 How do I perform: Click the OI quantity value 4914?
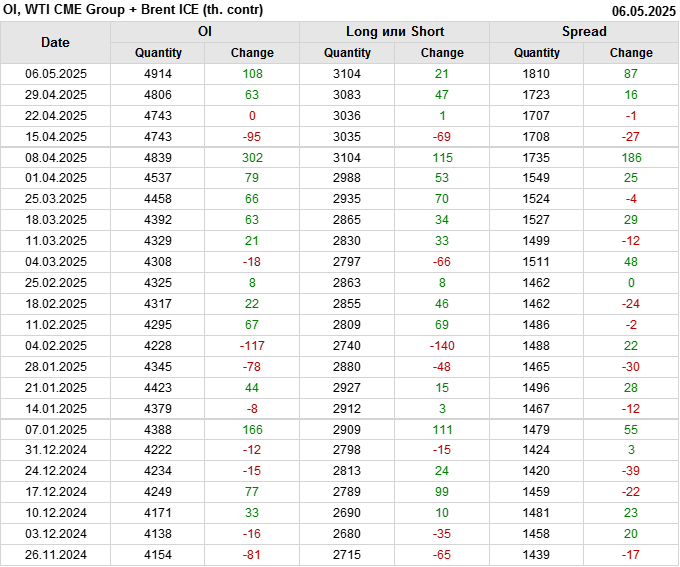tap(158, 74)
